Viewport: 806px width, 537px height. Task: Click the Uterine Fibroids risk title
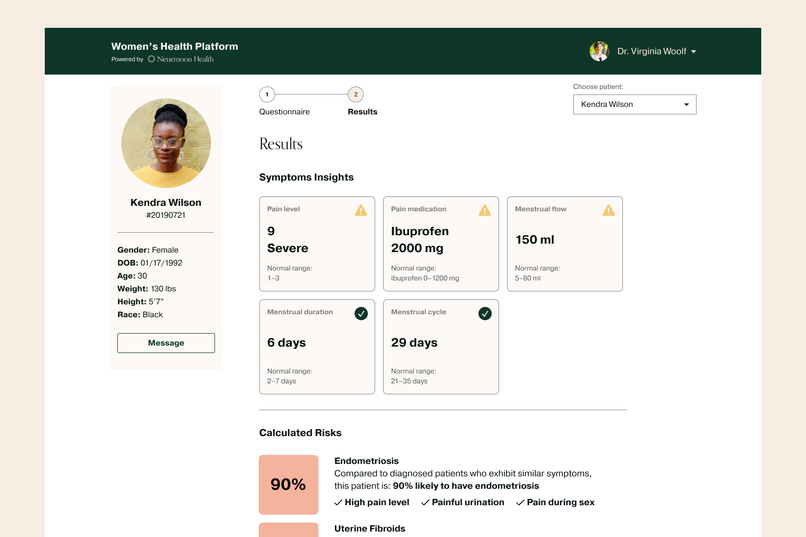[x=370, y=529]
